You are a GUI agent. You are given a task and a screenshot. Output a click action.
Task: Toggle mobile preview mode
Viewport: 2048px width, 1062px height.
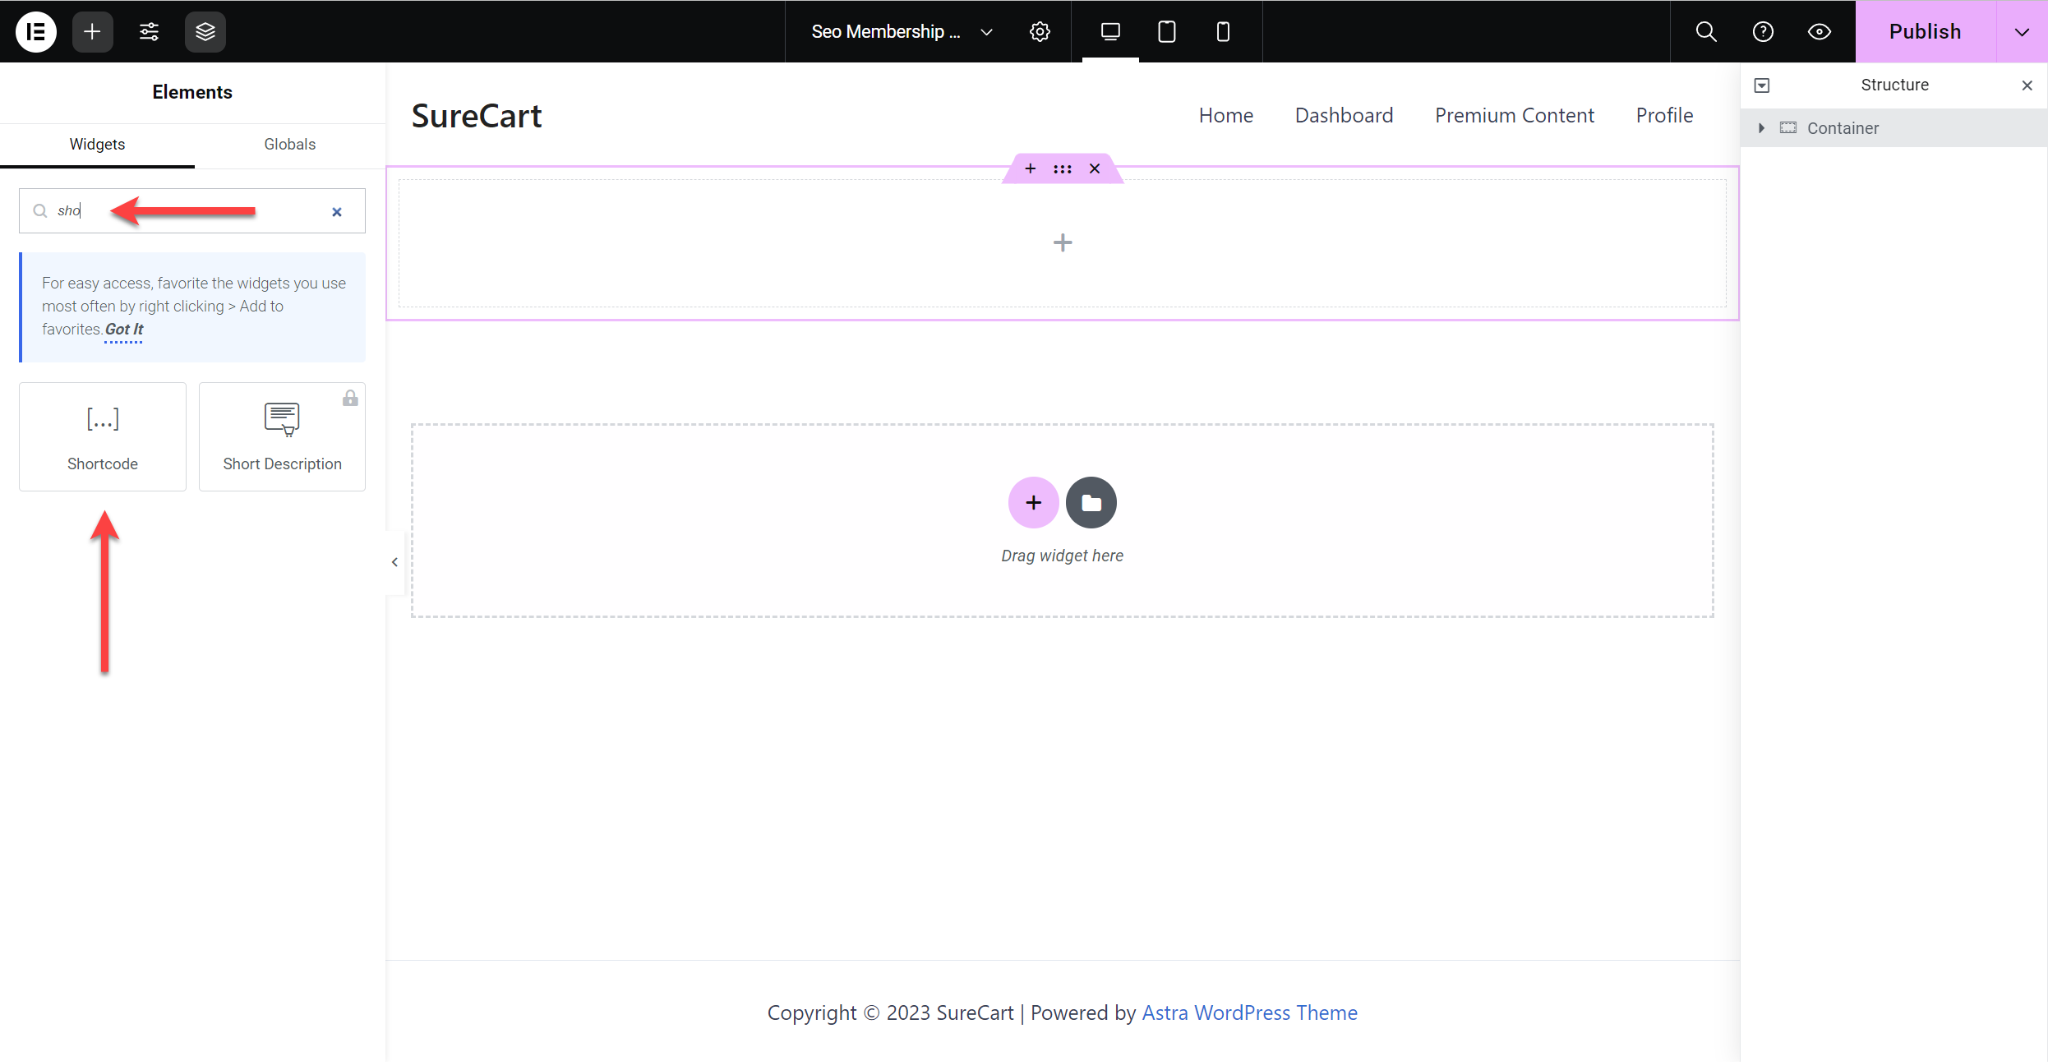coord(1222,31)
